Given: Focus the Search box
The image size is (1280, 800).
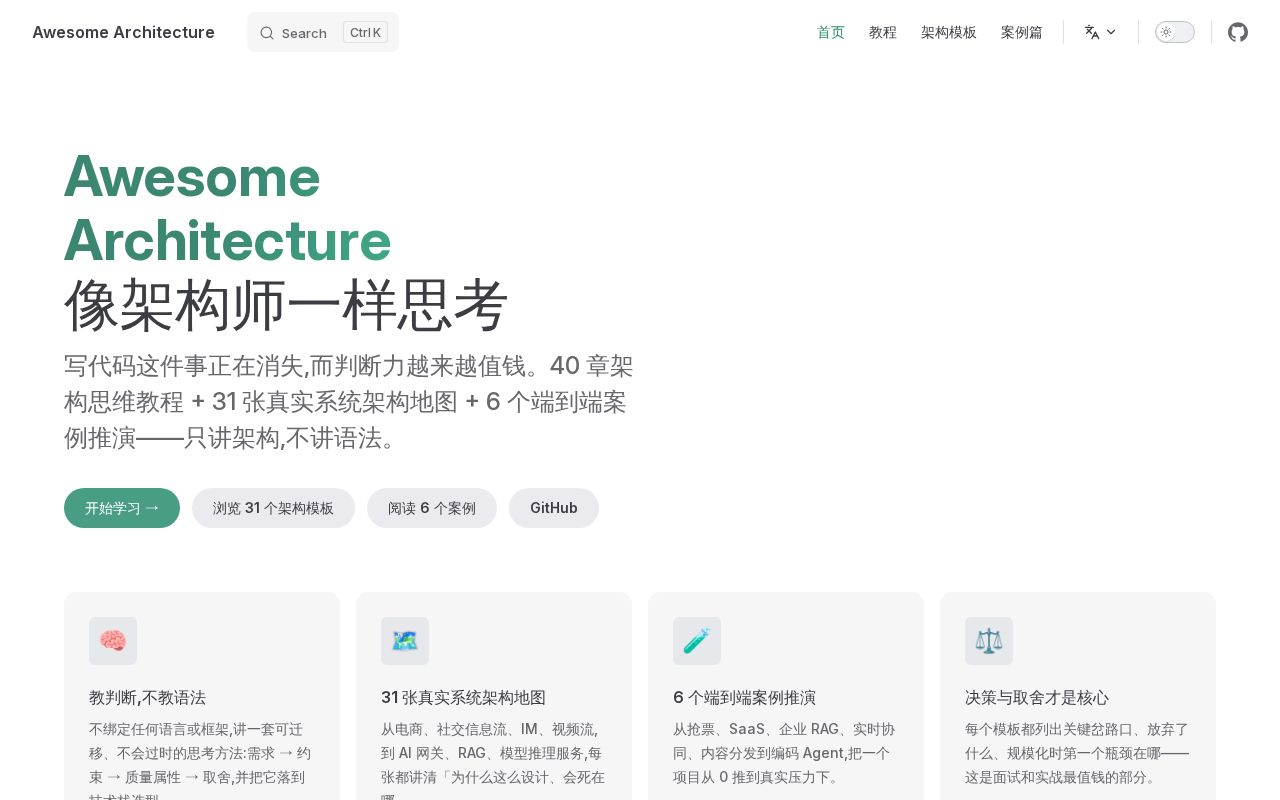Looking at the screenshot, I should click(x=323, y=32).
